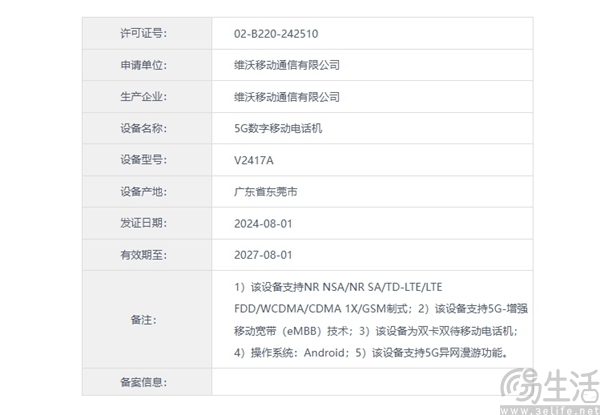
Task: Click the 发证日期 label
Action: [x=143, y=223]
